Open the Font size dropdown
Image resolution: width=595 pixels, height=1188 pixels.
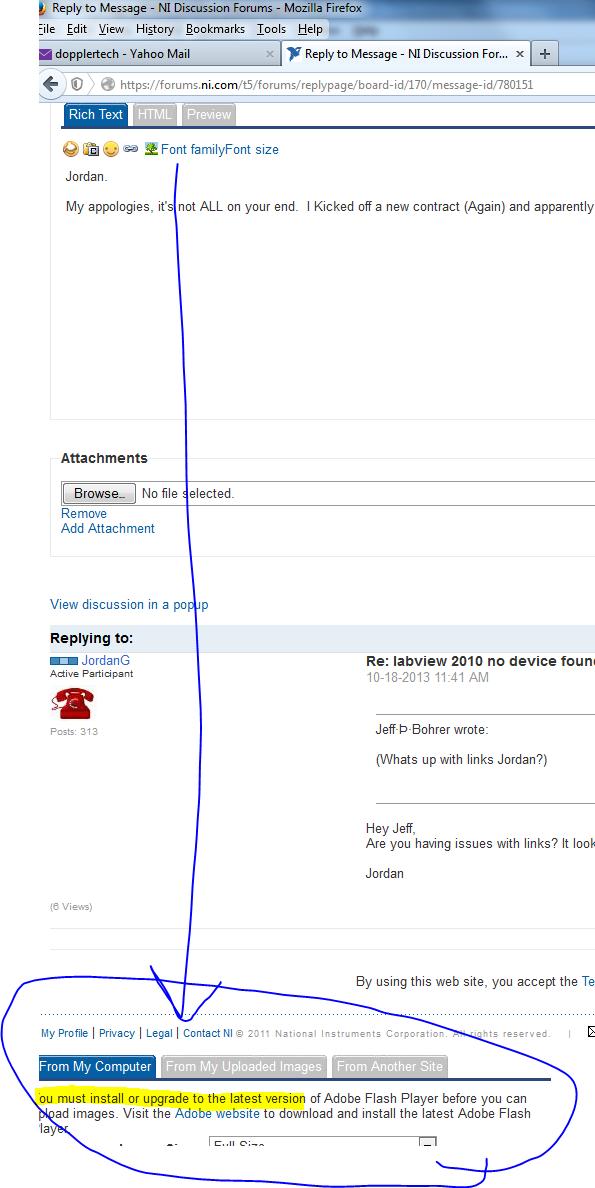pos(252,149)
